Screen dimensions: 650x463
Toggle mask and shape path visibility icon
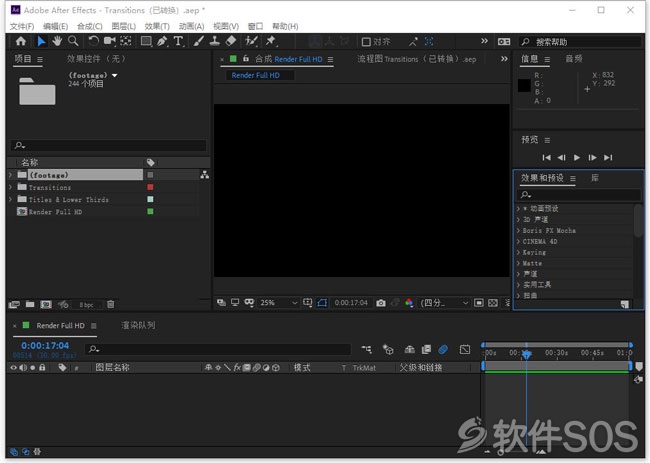323,303
